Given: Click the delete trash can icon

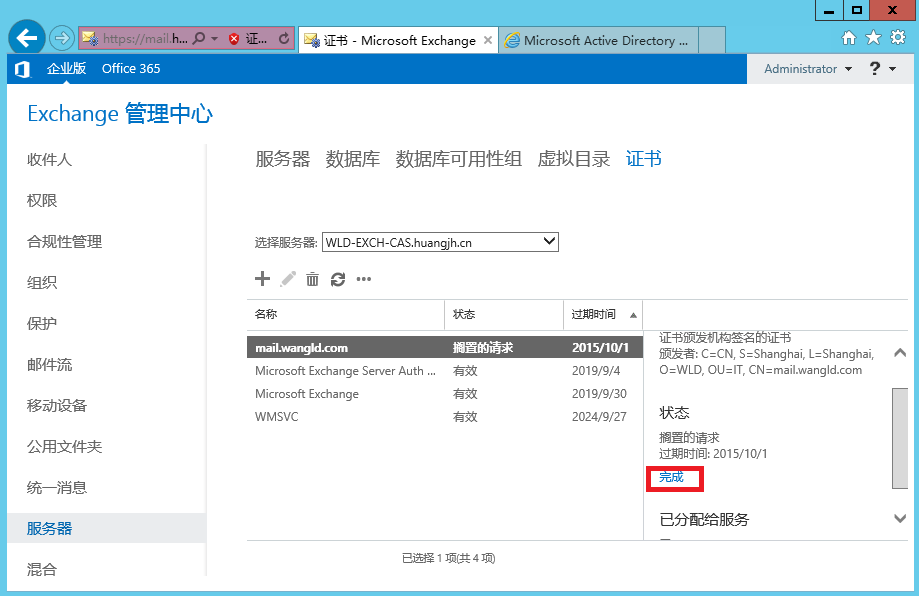Looking at the screenshot, I should coord(312,279).
